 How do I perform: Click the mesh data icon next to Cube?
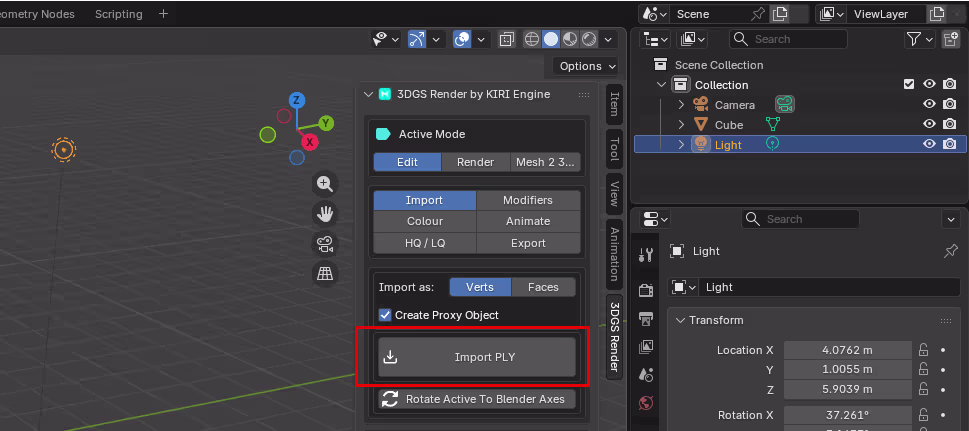(x=772, y=124)
